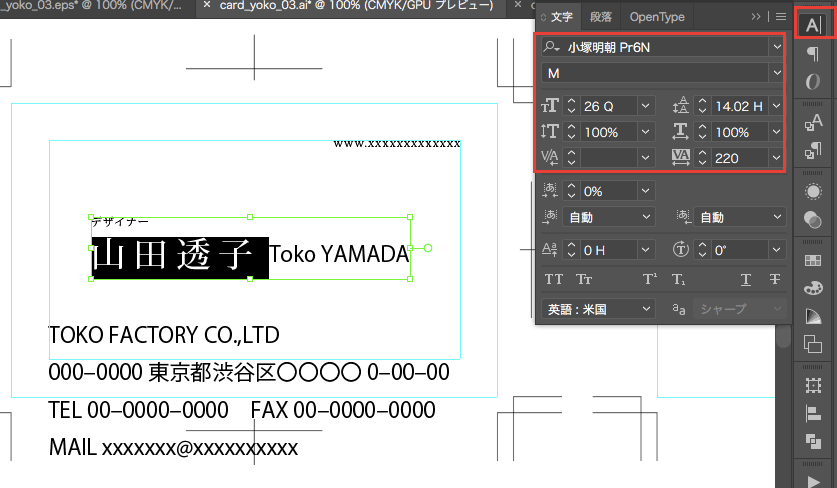Open the Transparency panel icon
This screenshot has height=488, width=837.
(813, 218)
